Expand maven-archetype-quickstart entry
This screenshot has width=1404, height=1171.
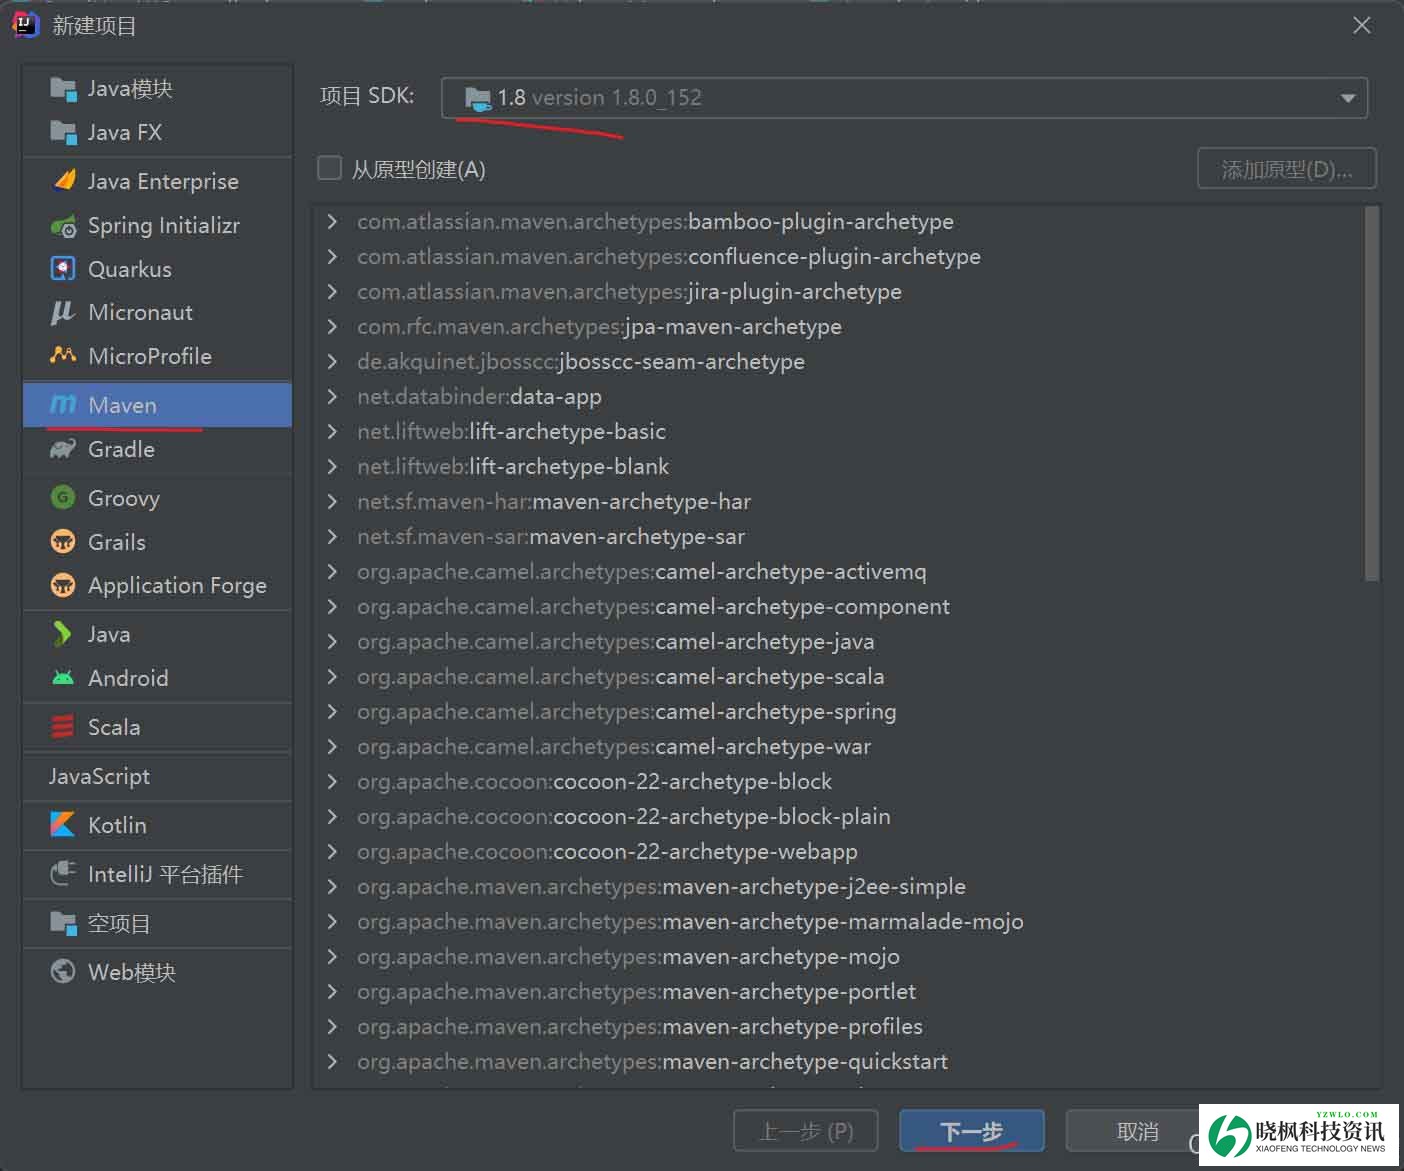[332, 1061]
